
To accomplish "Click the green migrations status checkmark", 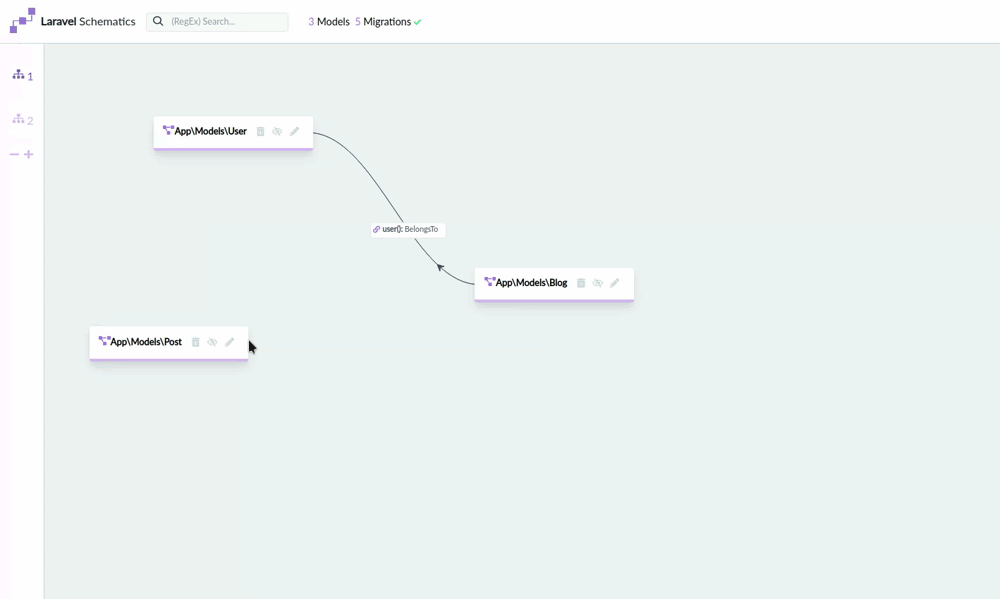I will click(418, 22).
